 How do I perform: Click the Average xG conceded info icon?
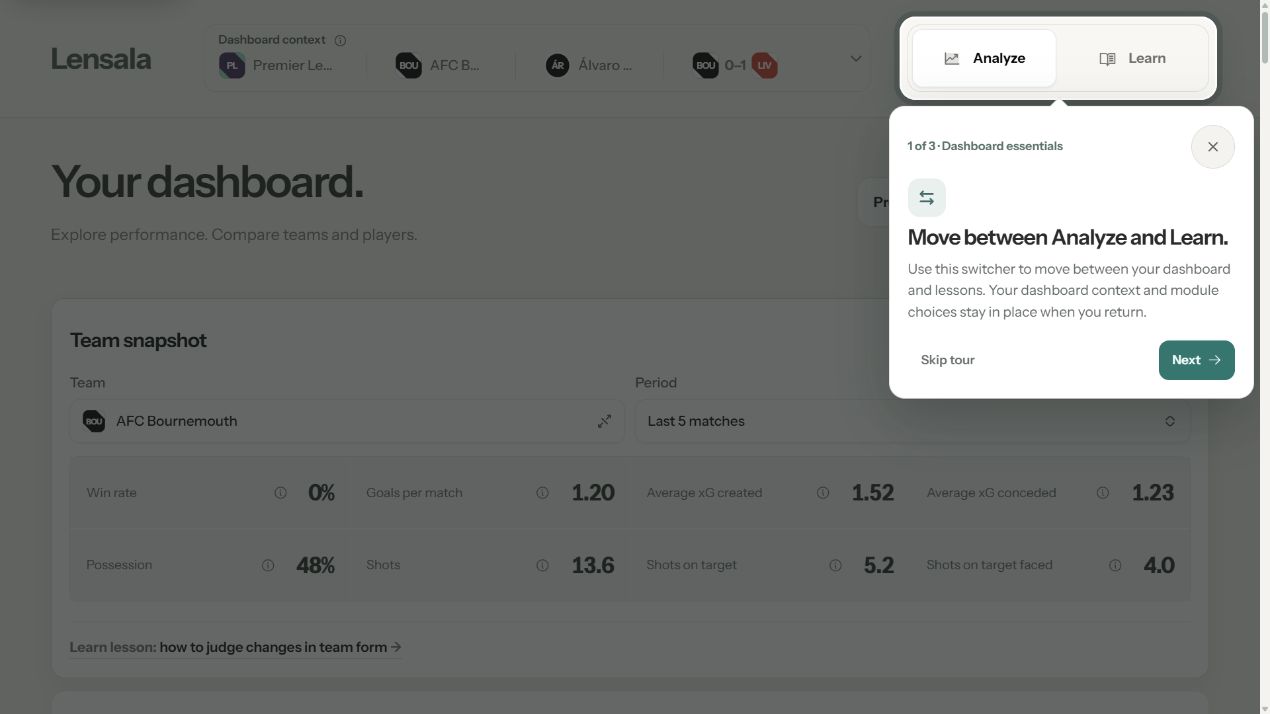click(x=1103, y=493)
